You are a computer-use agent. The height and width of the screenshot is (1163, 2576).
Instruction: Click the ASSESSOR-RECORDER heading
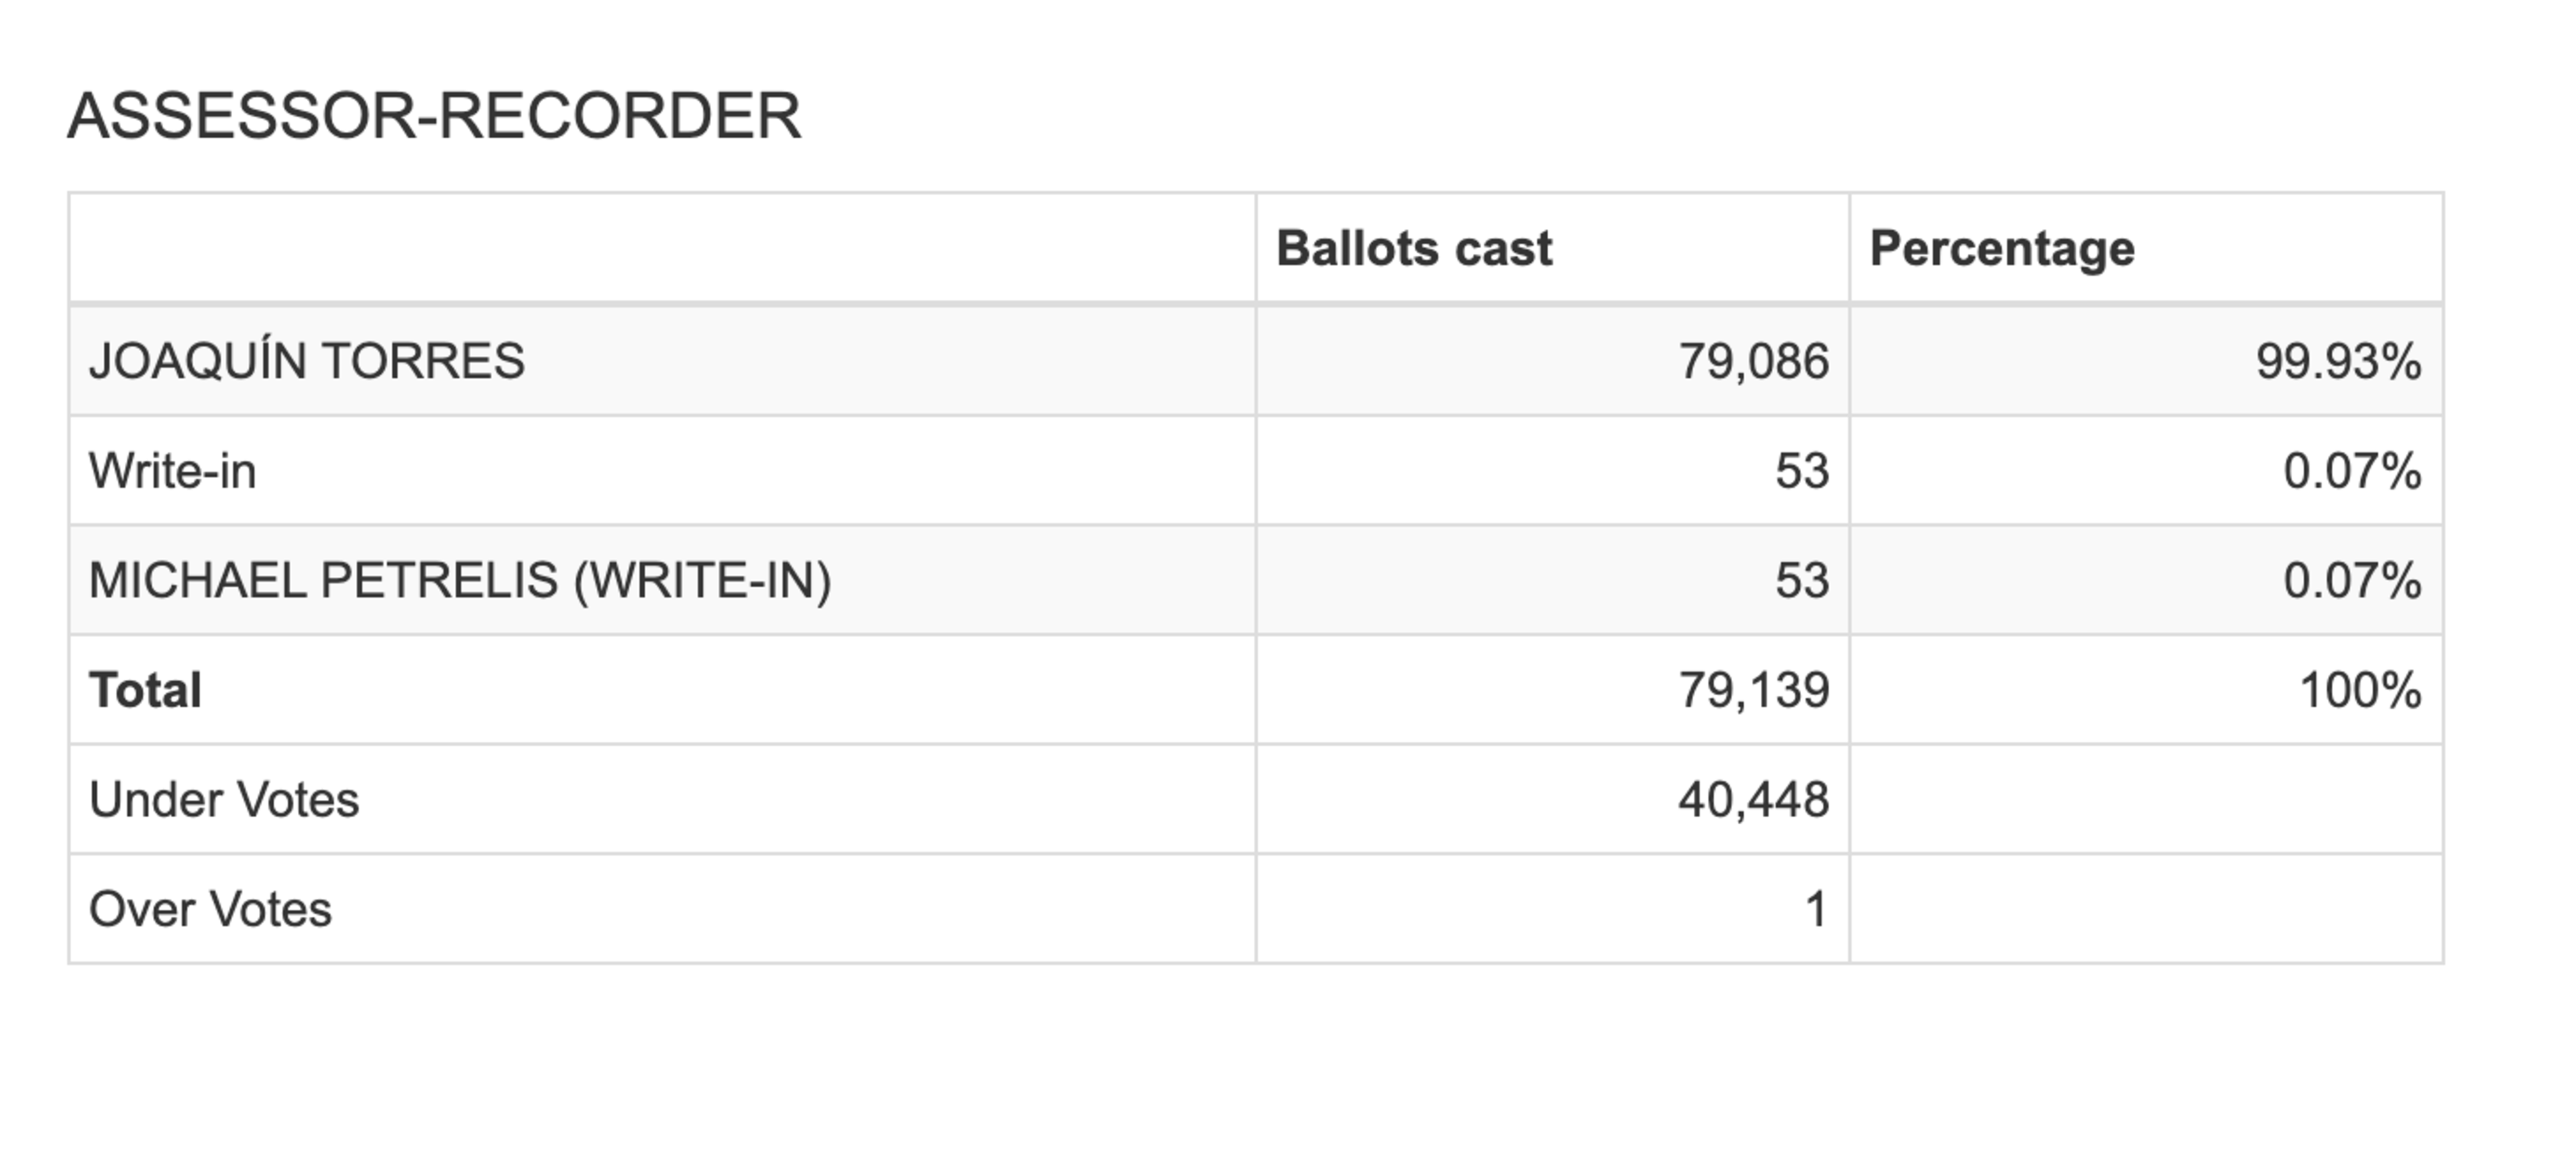(434, 116)
